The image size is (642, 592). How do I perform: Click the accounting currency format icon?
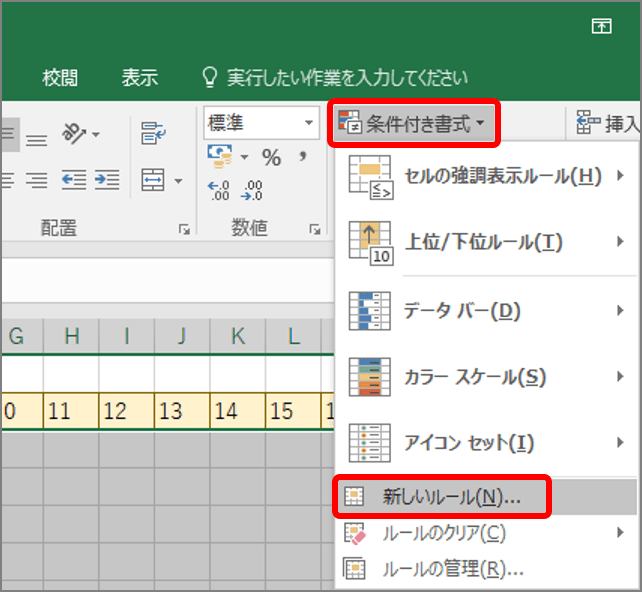pyautogui.click(x=220, y=156)
